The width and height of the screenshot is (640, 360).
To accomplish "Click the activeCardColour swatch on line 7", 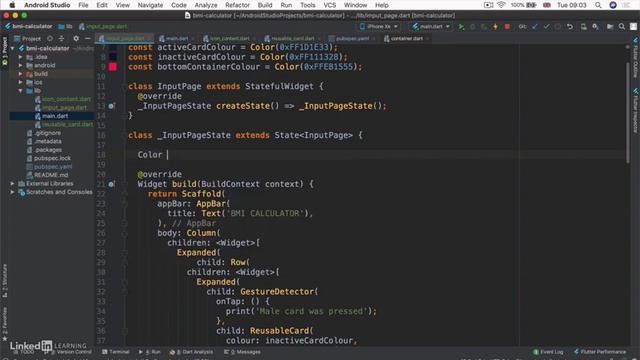I will [113, 47].
